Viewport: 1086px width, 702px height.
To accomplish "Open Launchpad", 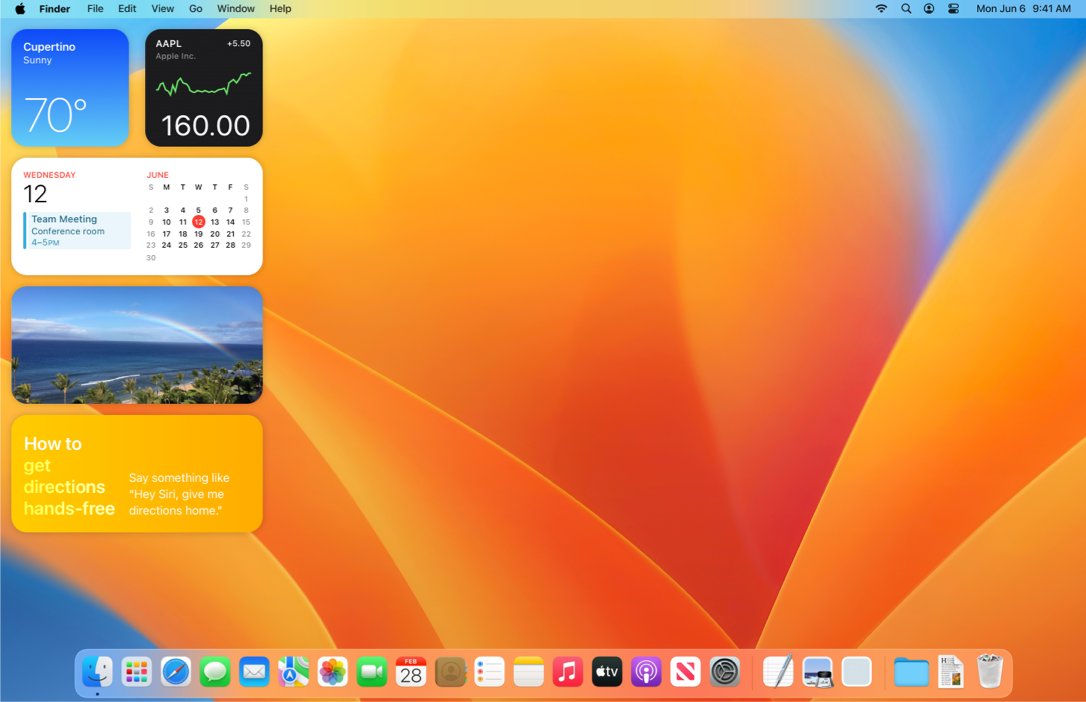I will [x=136, y=672].
